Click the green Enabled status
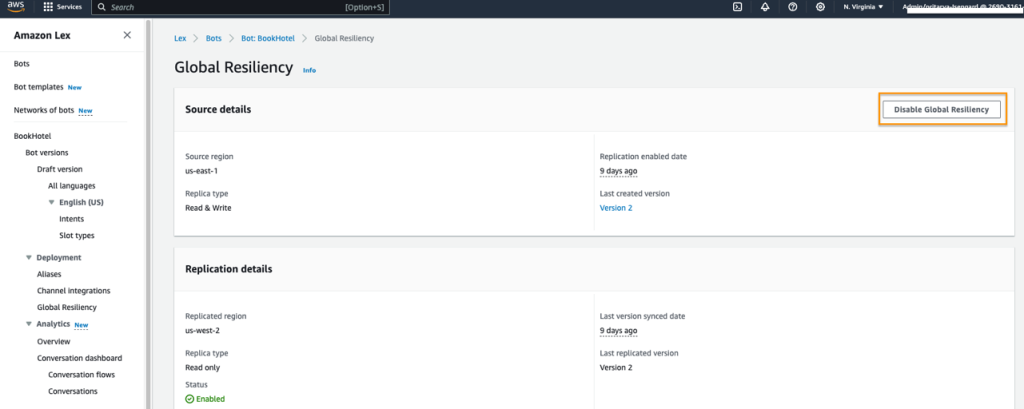 click(205, 399)
